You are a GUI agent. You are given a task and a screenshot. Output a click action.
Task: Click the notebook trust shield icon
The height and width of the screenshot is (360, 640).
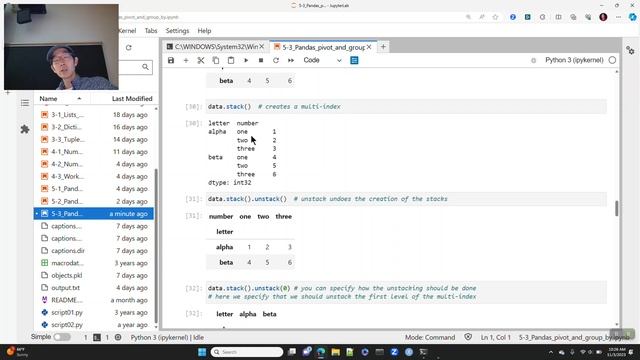click(468, 337)
